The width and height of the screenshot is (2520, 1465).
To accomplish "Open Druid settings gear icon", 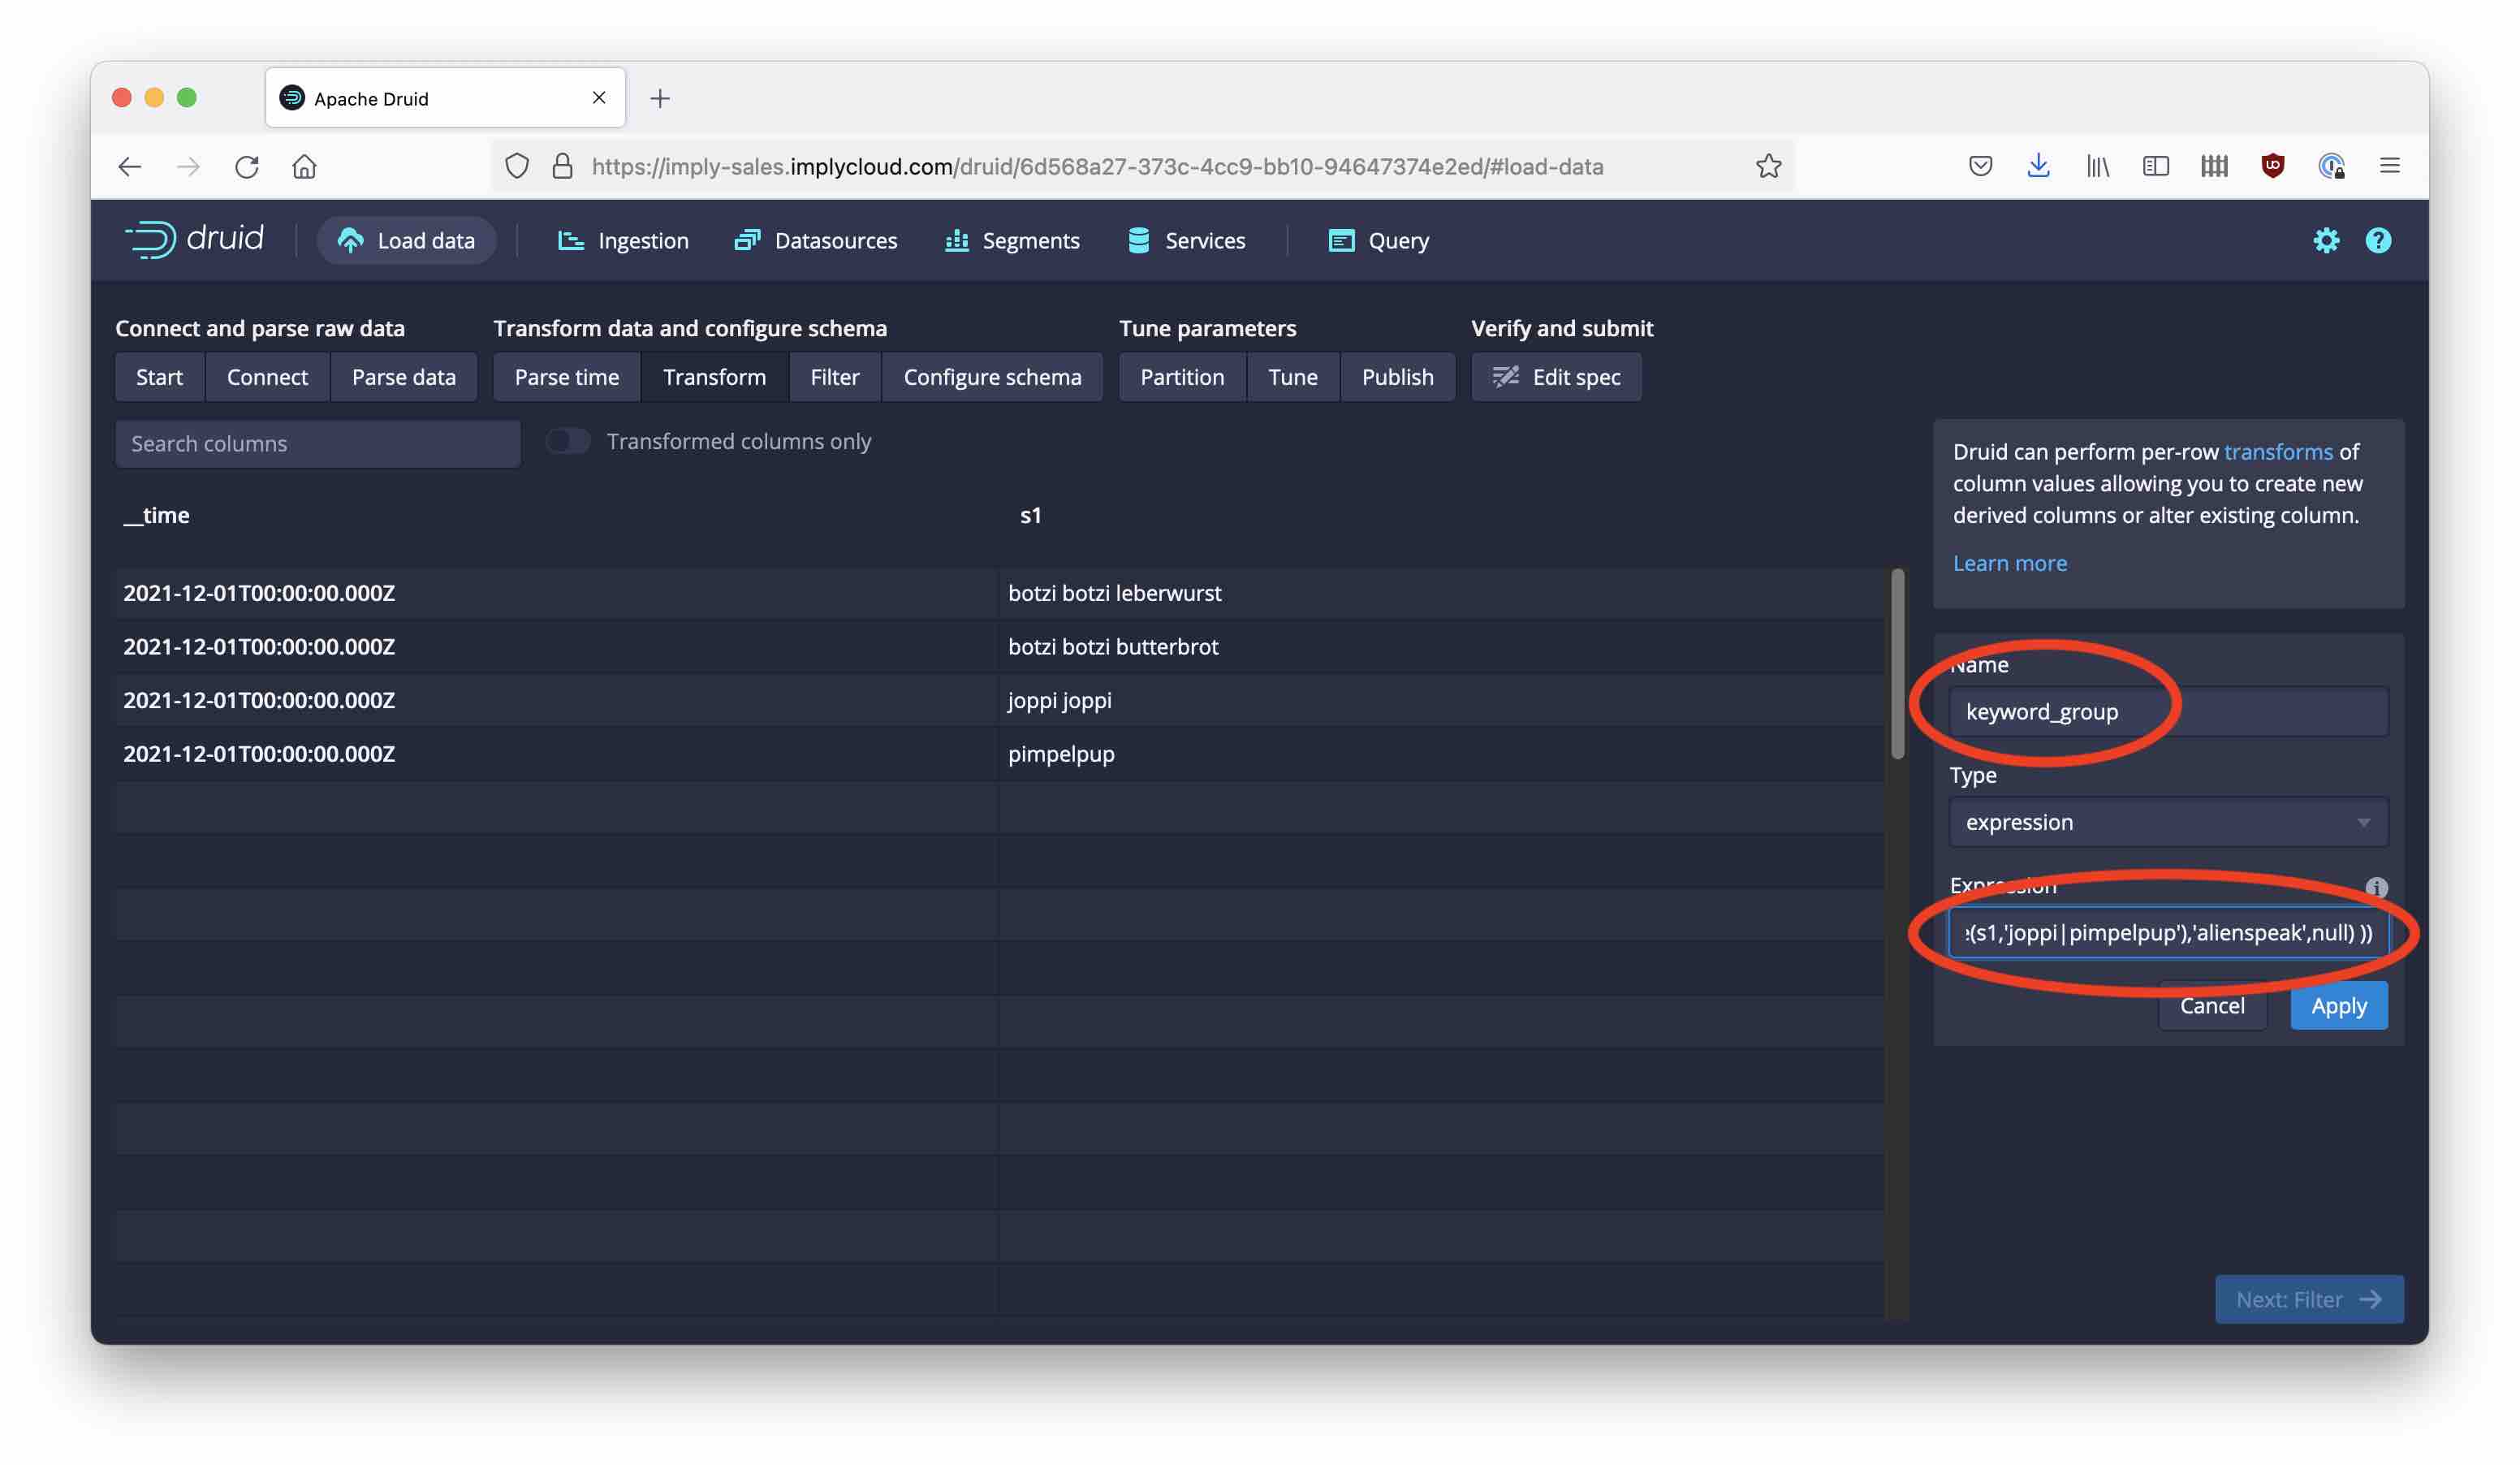I will coord(2325,240).
